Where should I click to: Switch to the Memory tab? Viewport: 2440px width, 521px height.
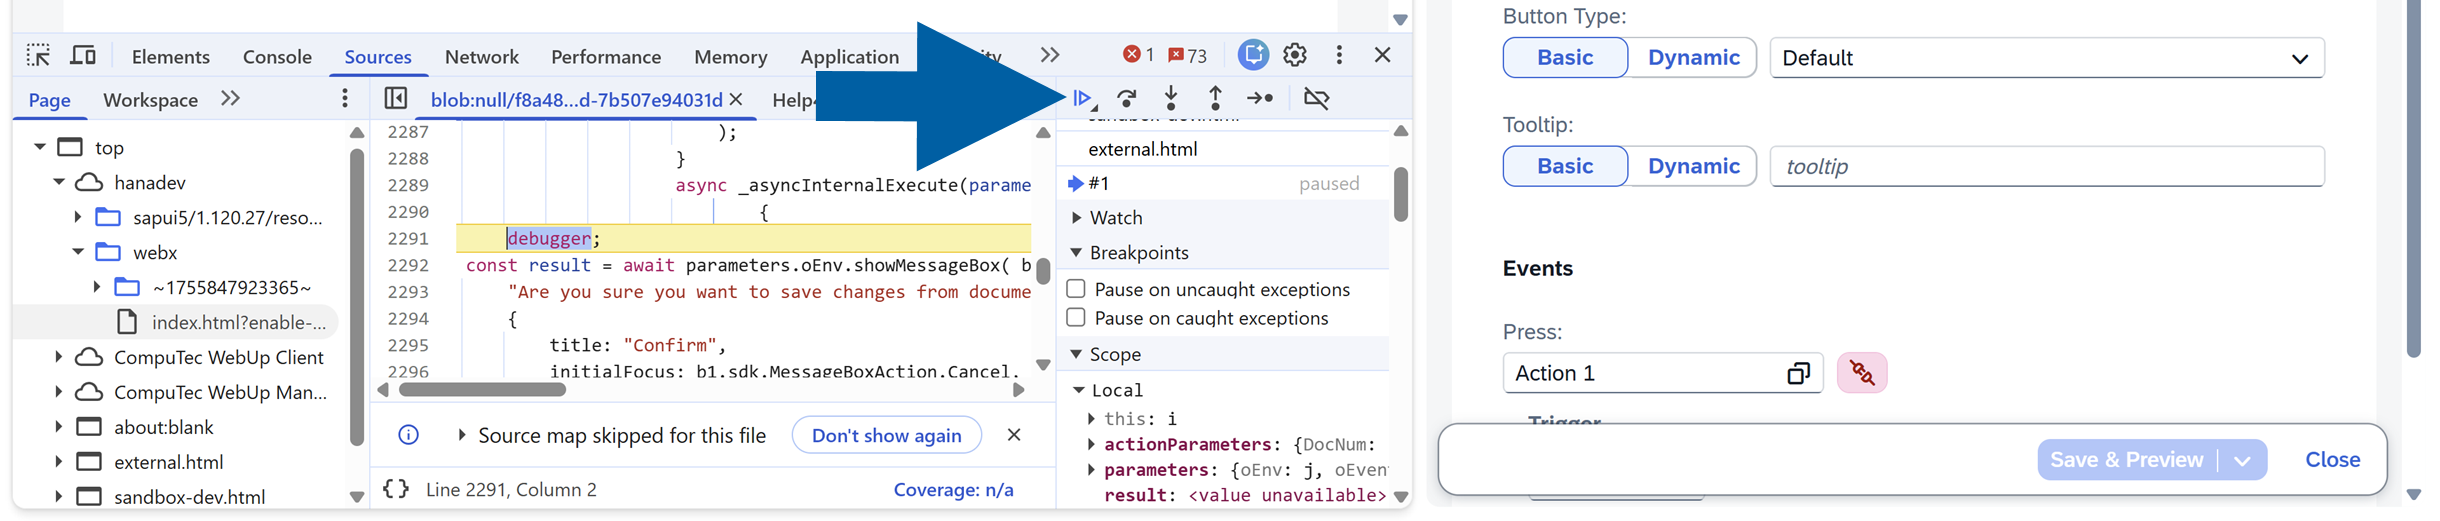point(730,57)
